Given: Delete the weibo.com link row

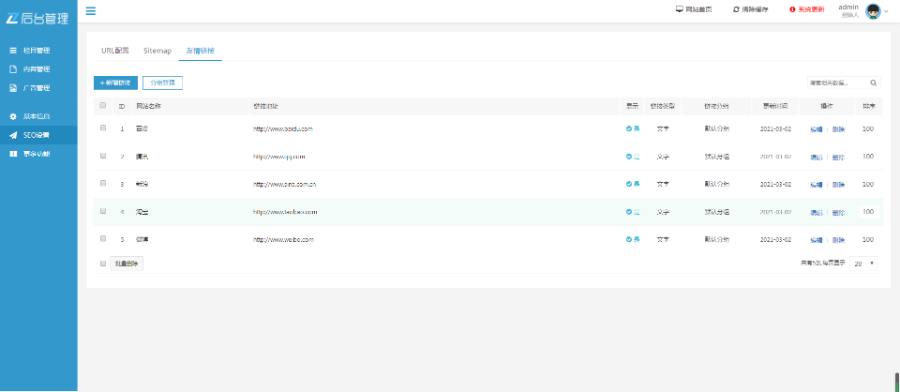Looking at the screenshot, I should click(x=839, y=240).
